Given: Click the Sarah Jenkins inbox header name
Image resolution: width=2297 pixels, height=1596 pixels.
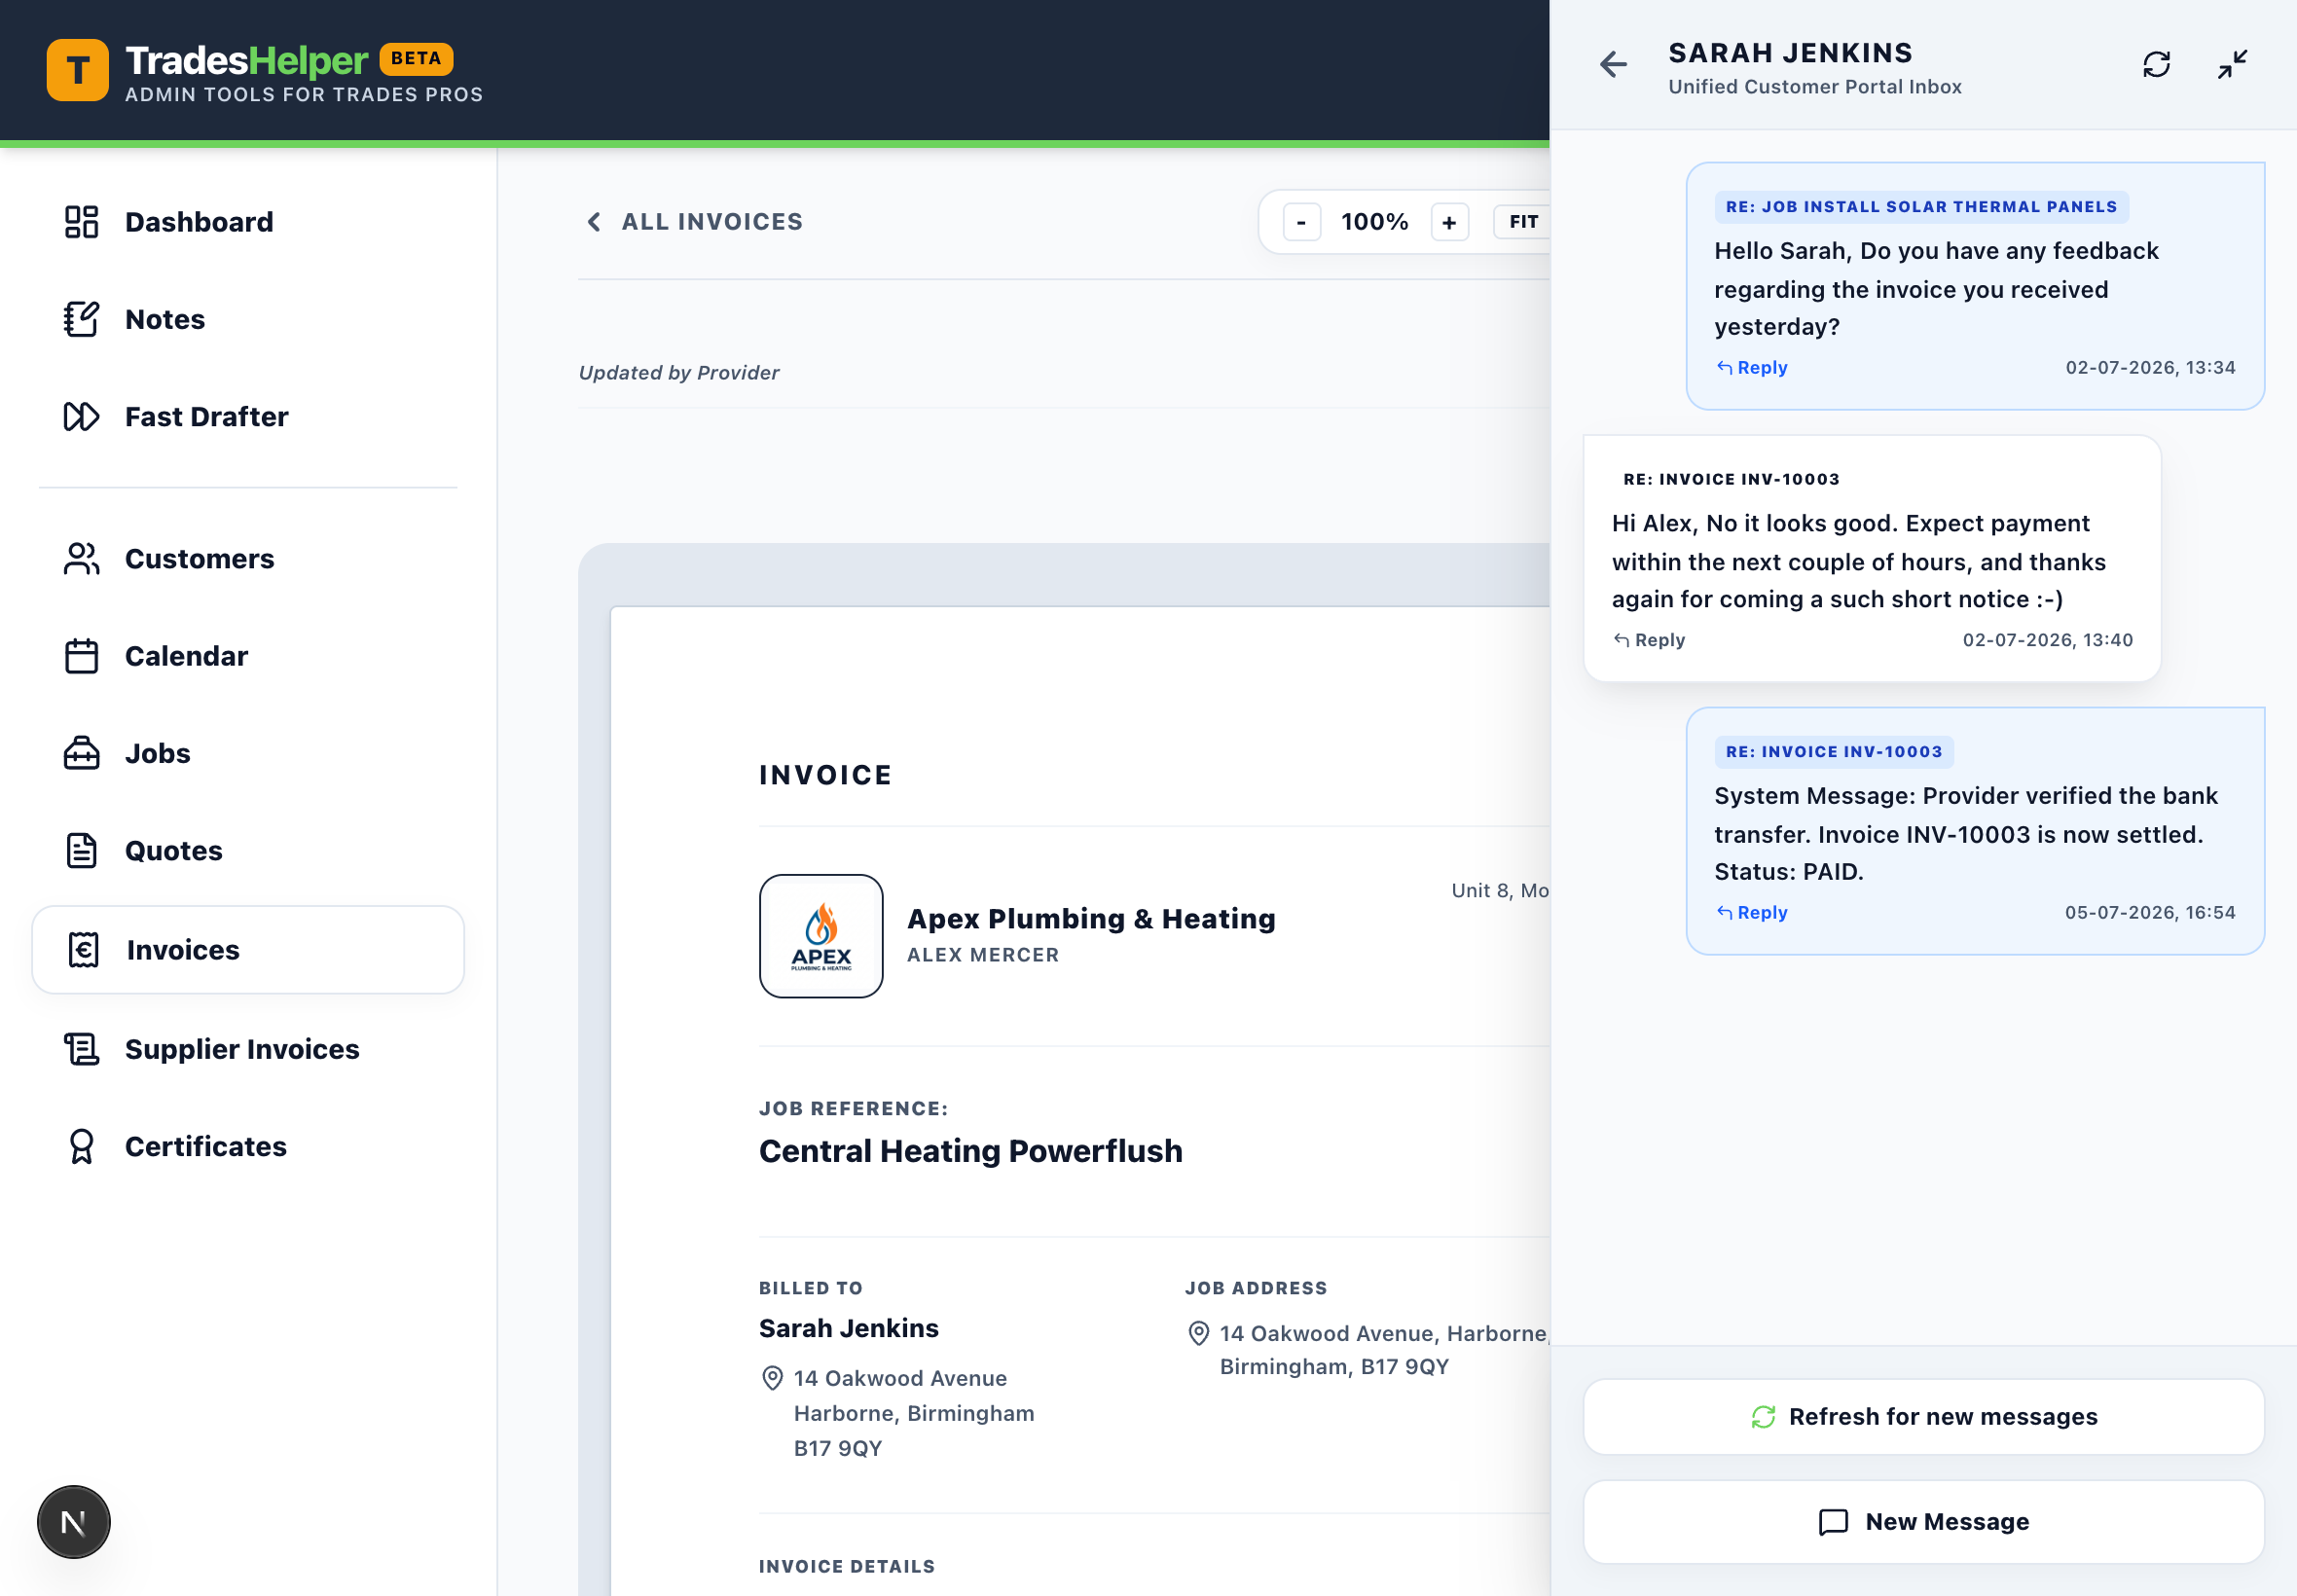Looking at the screenshot, I should (x=1790, y=53).
